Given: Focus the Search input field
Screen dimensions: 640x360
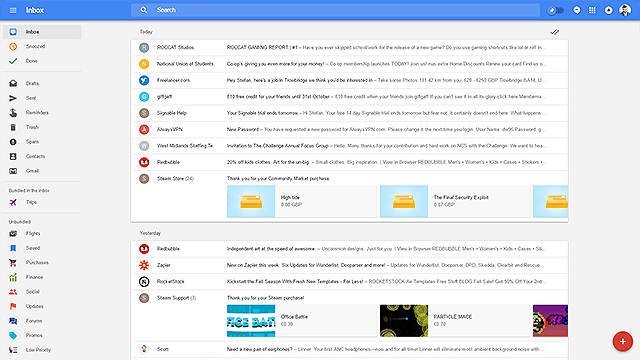Looking at the screenshot, I should click(335, 10).
